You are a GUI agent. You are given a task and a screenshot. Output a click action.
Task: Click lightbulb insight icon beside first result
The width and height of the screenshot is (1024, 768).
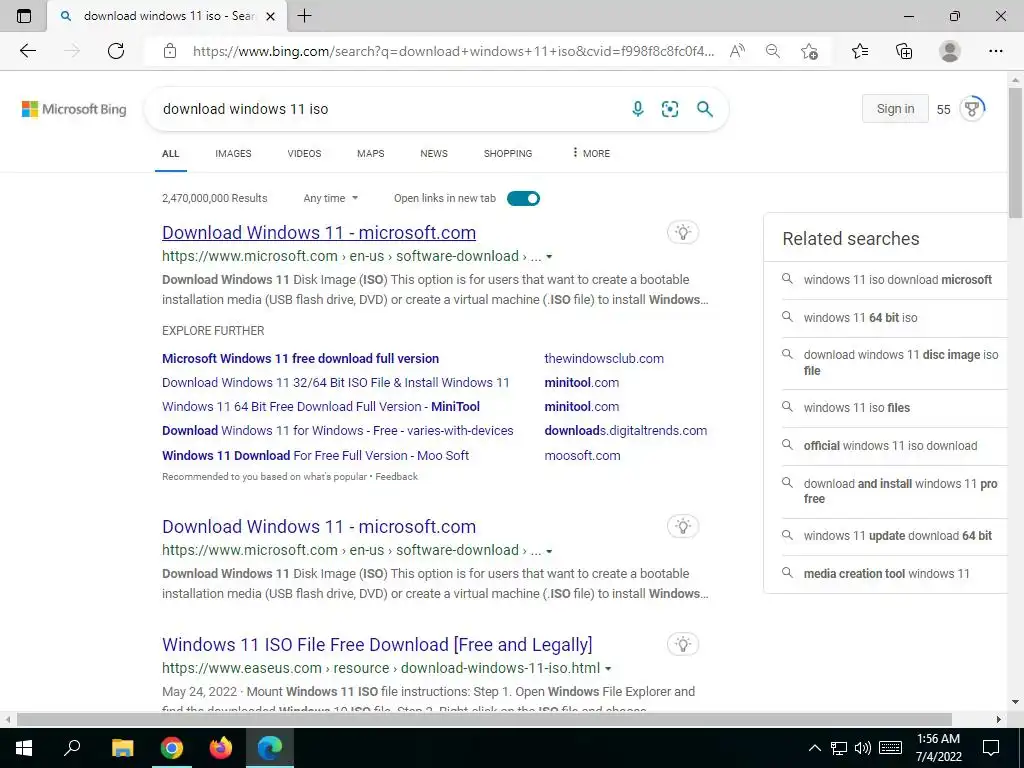(x=683, y=232)
